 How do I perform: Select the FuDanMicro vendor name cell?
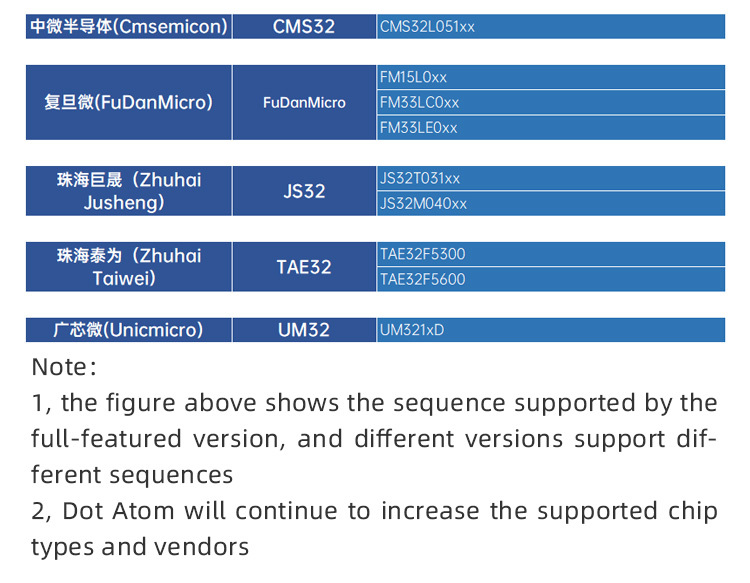[x=129, y=102]
